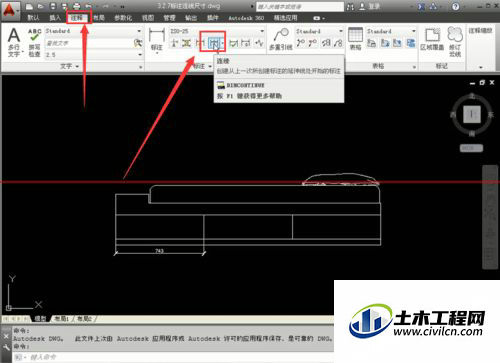Switch to the 插件 ribbon tab
Screen dimensions: 500x363
[x=212, y=18]
